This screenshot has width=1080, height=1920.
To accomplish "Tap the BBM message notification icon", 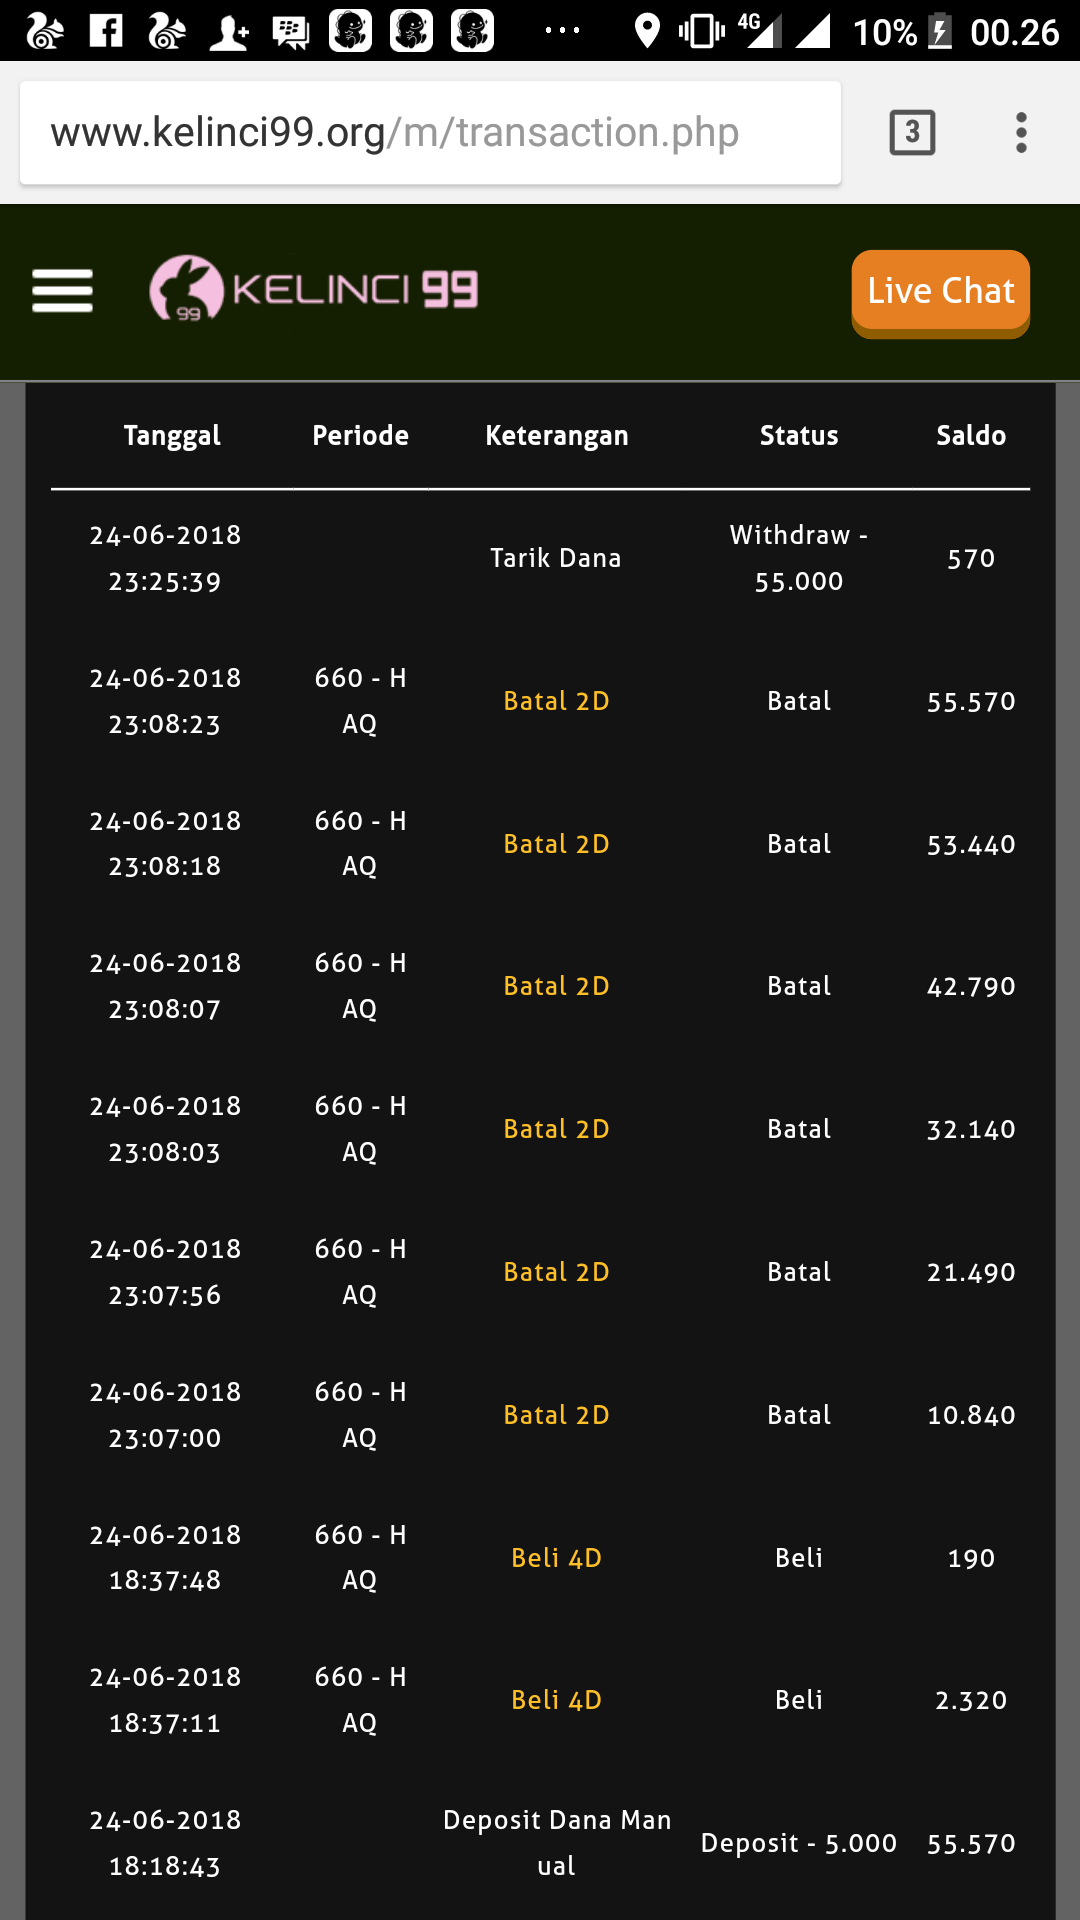I will [x=291, y=31].
